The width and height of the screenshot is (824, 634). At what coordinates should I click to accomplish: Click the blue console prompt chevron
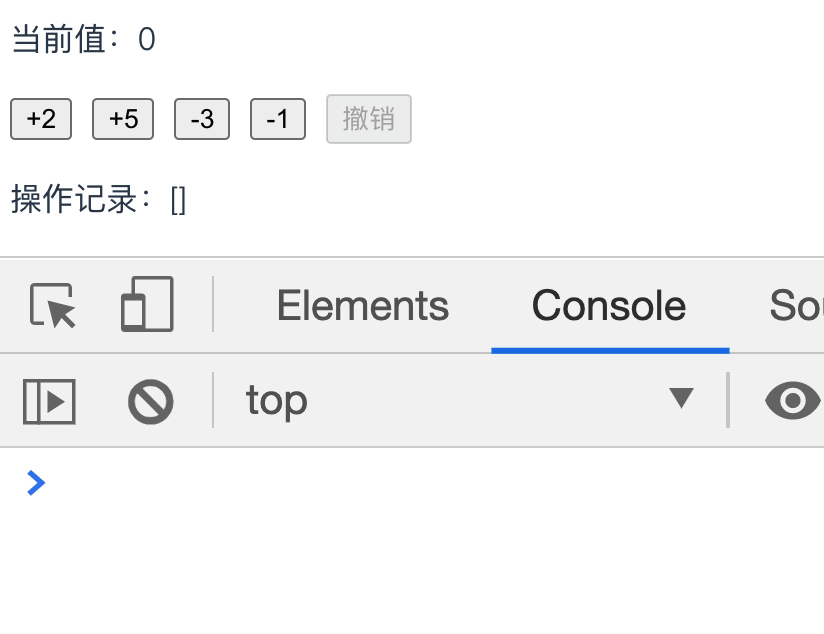pos(36,483)
